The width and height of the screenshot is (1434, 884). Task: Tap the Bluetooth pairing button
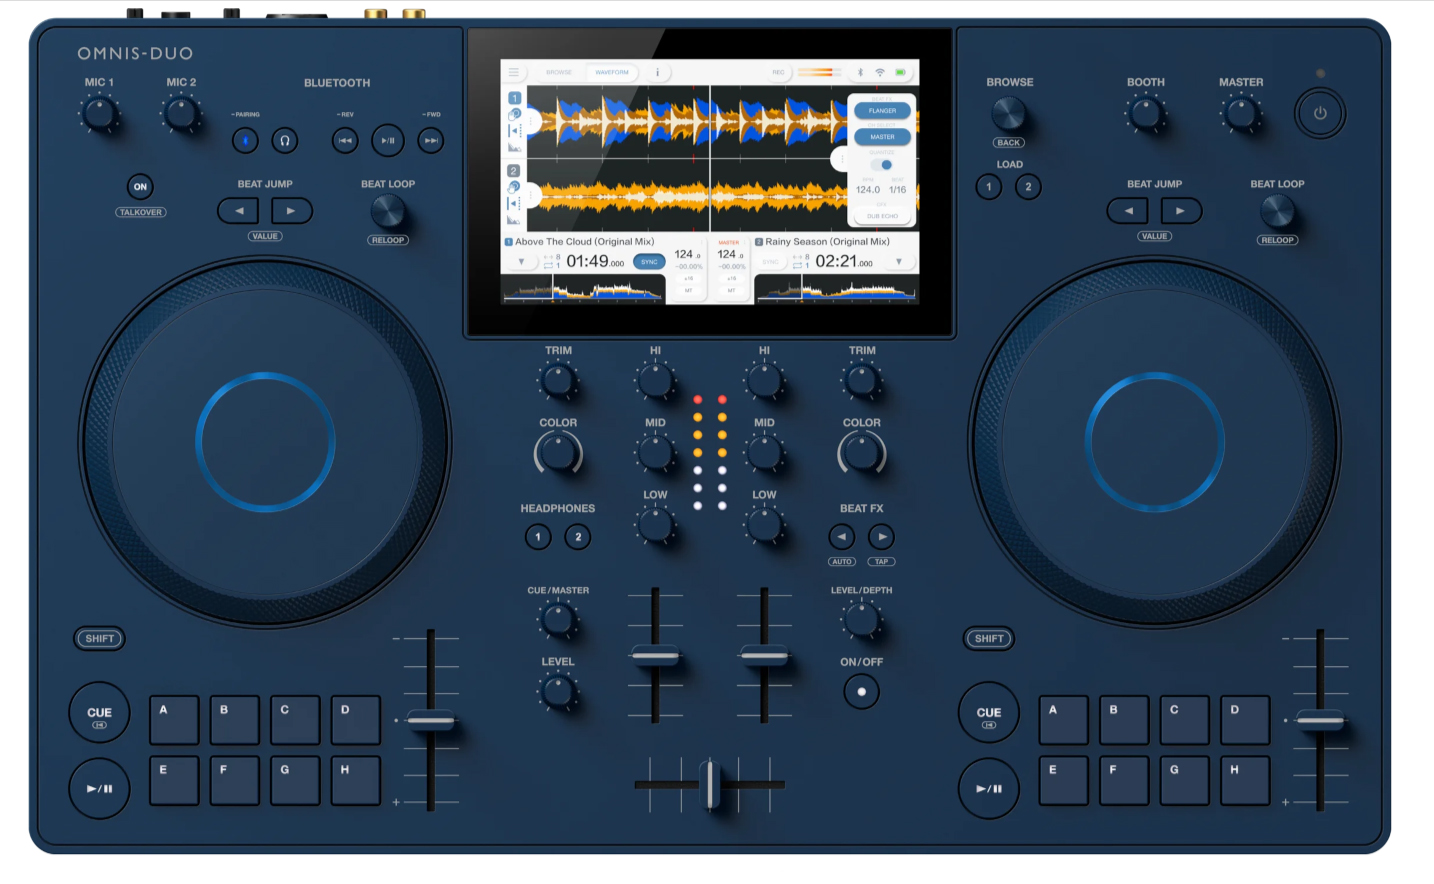245,141
